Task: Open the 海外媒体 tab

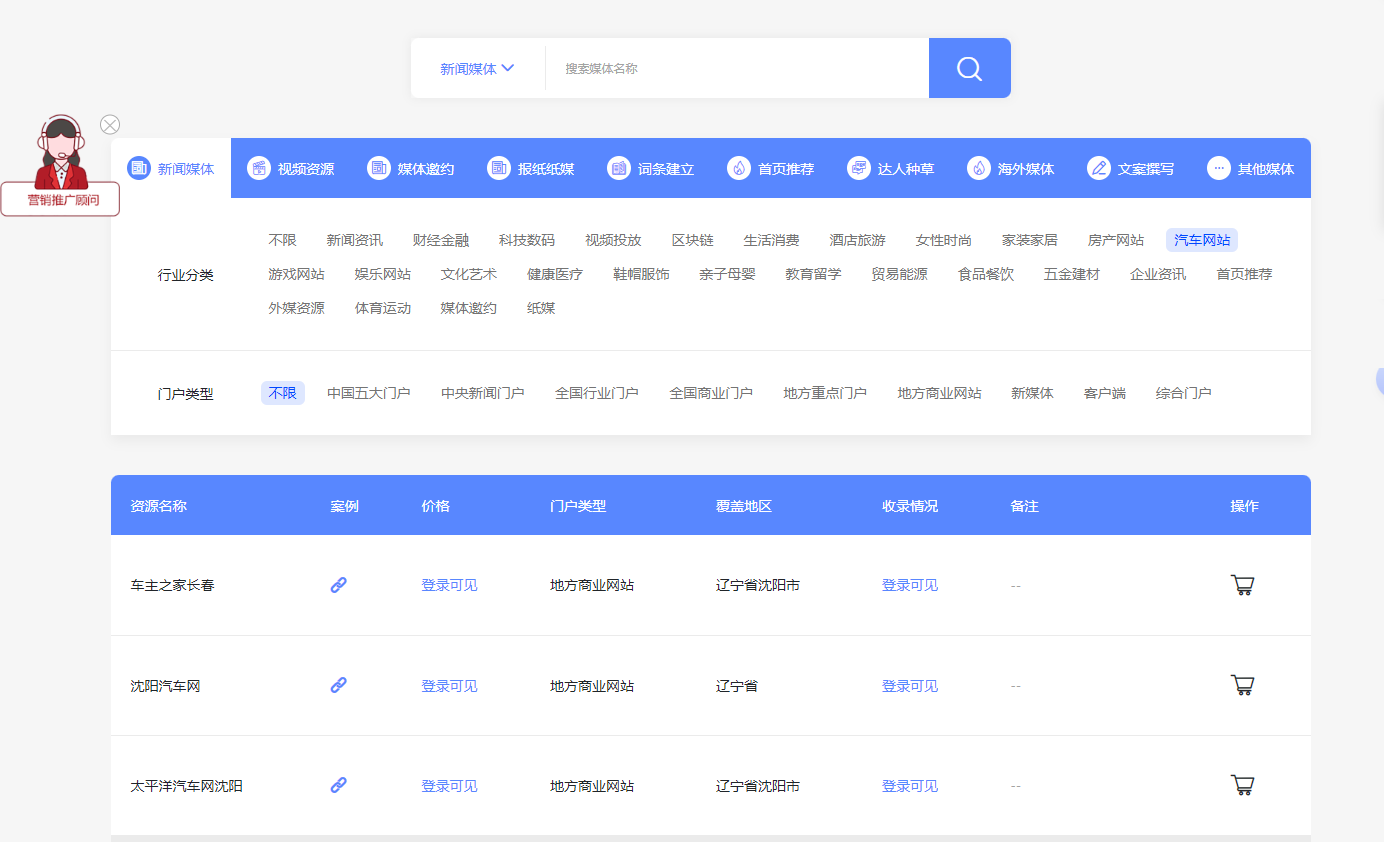Action: (1011, 169)
